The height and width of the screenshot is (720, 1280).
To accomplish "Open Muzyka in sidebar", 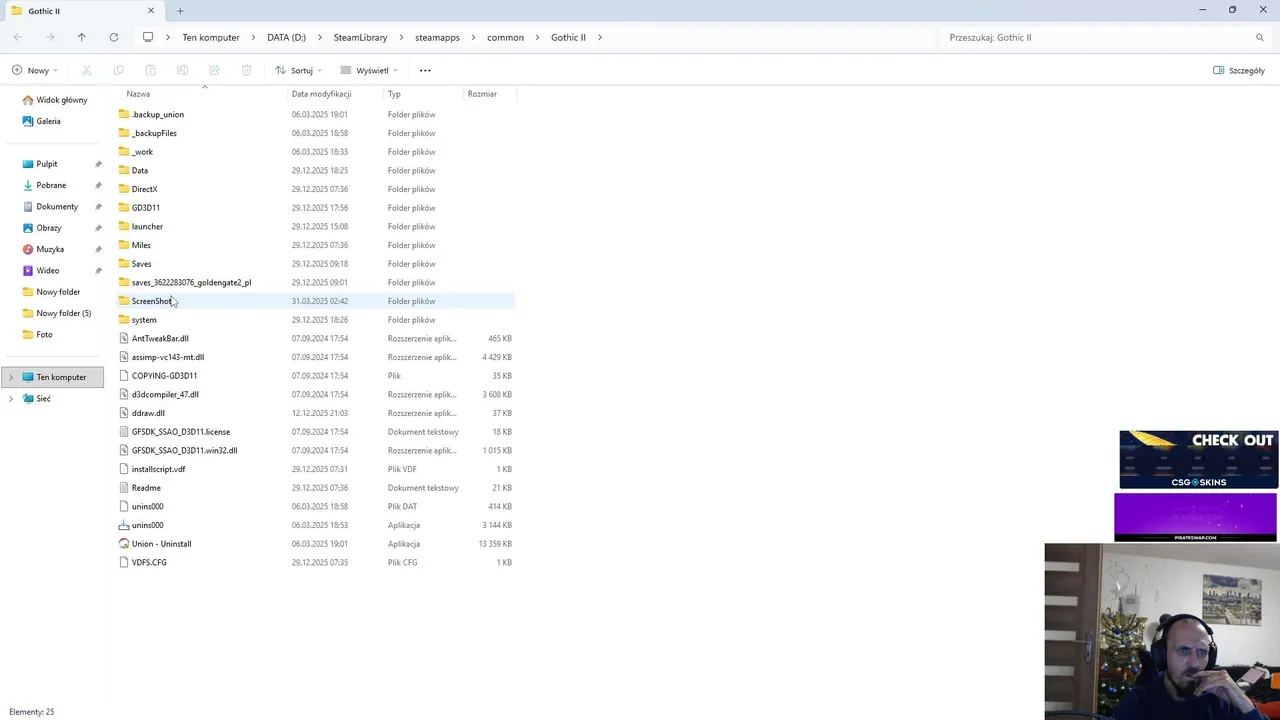I will click(50, 249).
